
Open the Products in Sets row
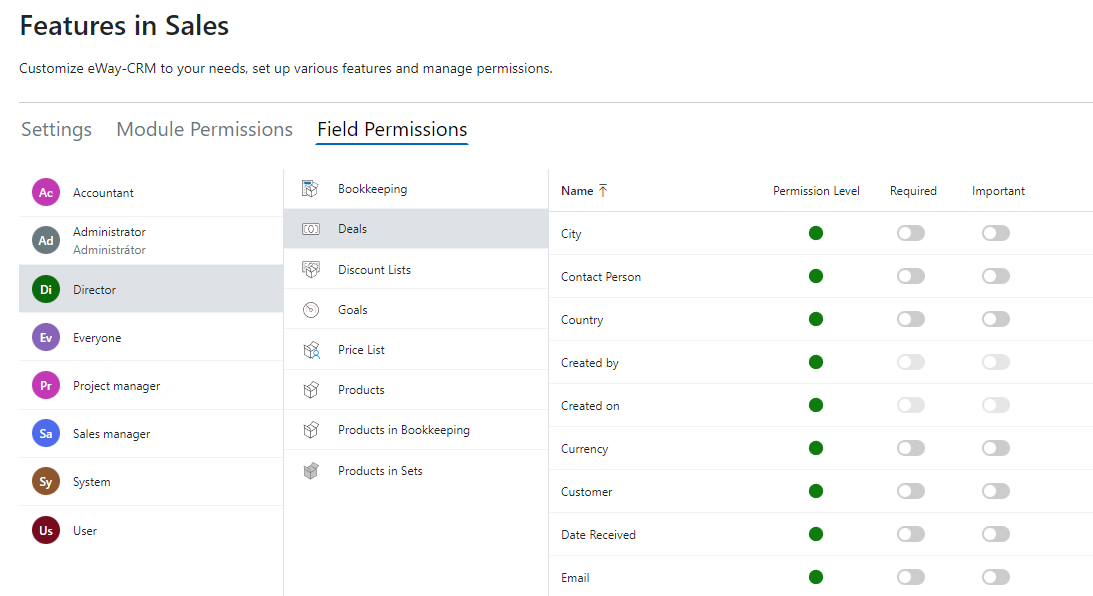pos(416,471)
